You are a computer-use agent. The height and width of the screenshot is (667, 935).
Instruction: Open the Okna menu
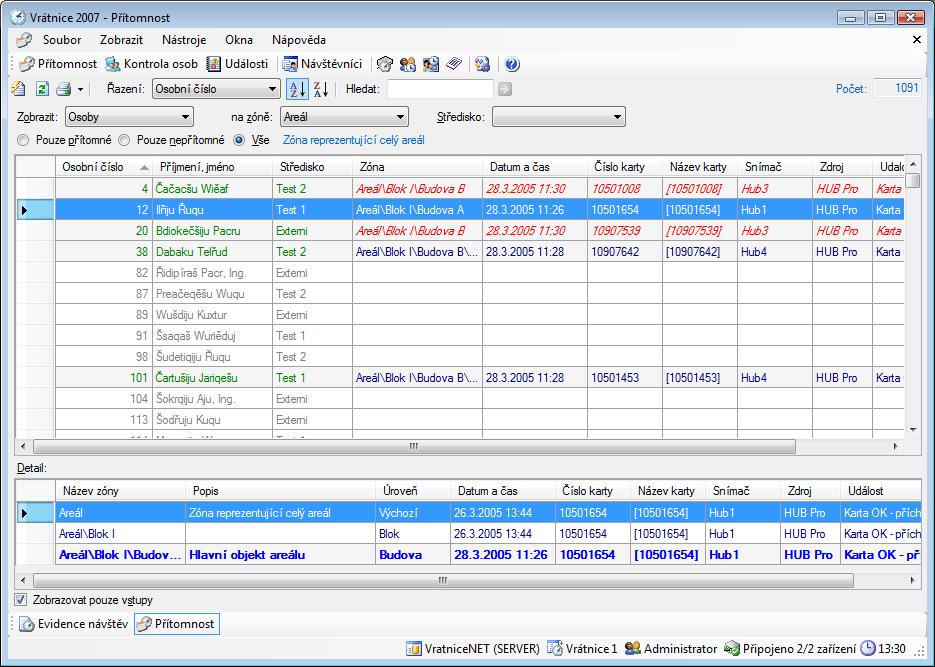pos(239,40)
